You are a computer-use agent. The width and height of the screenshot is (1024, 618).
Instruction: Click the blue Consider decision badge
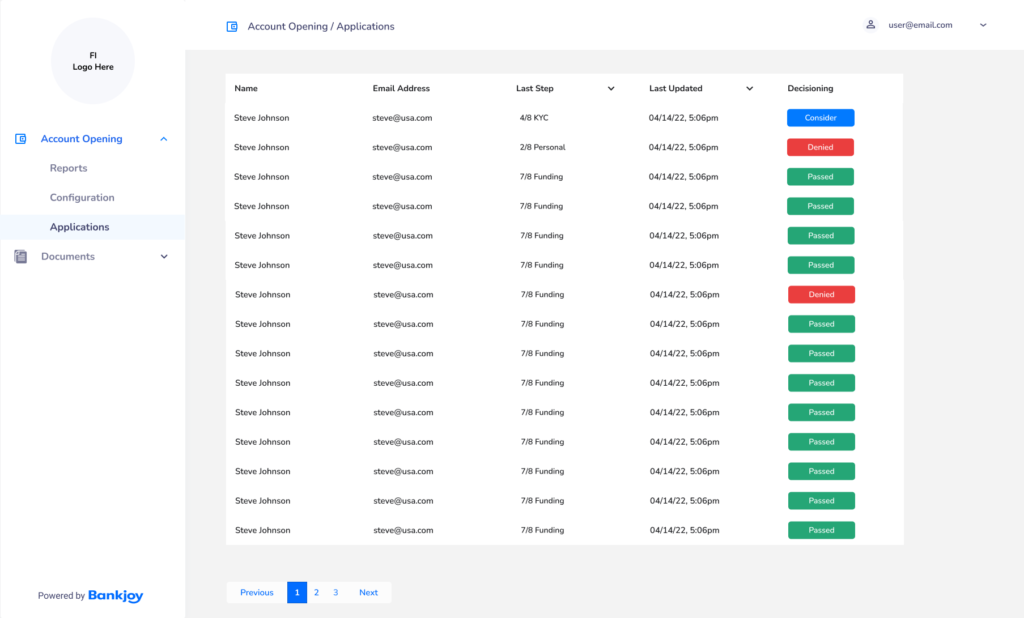tap(820, 118)
